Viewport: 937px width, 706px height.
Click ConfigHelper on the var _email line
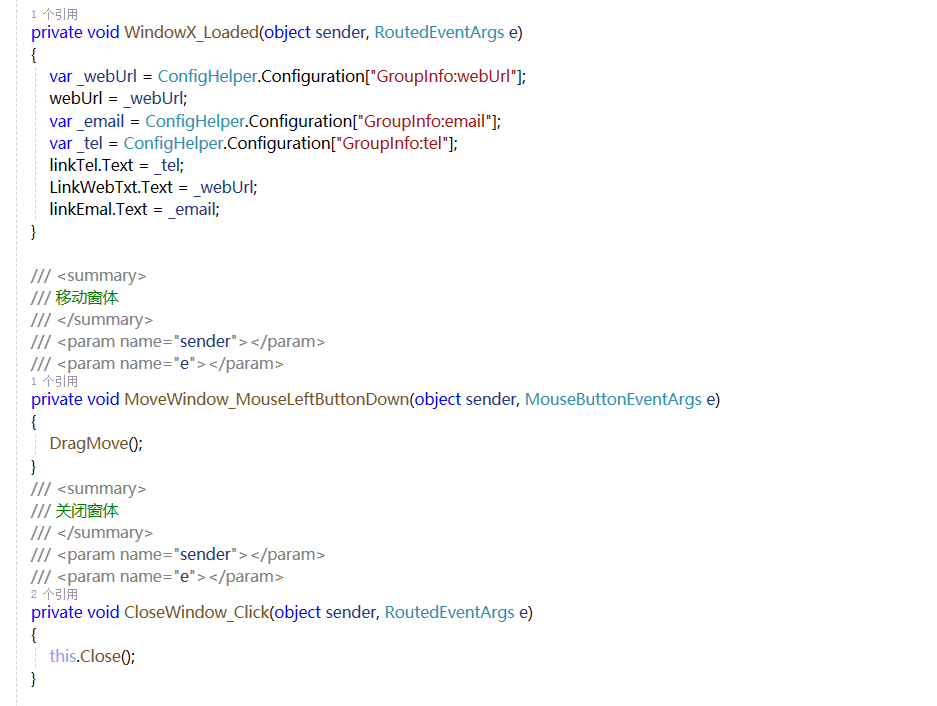coord(195,121)
